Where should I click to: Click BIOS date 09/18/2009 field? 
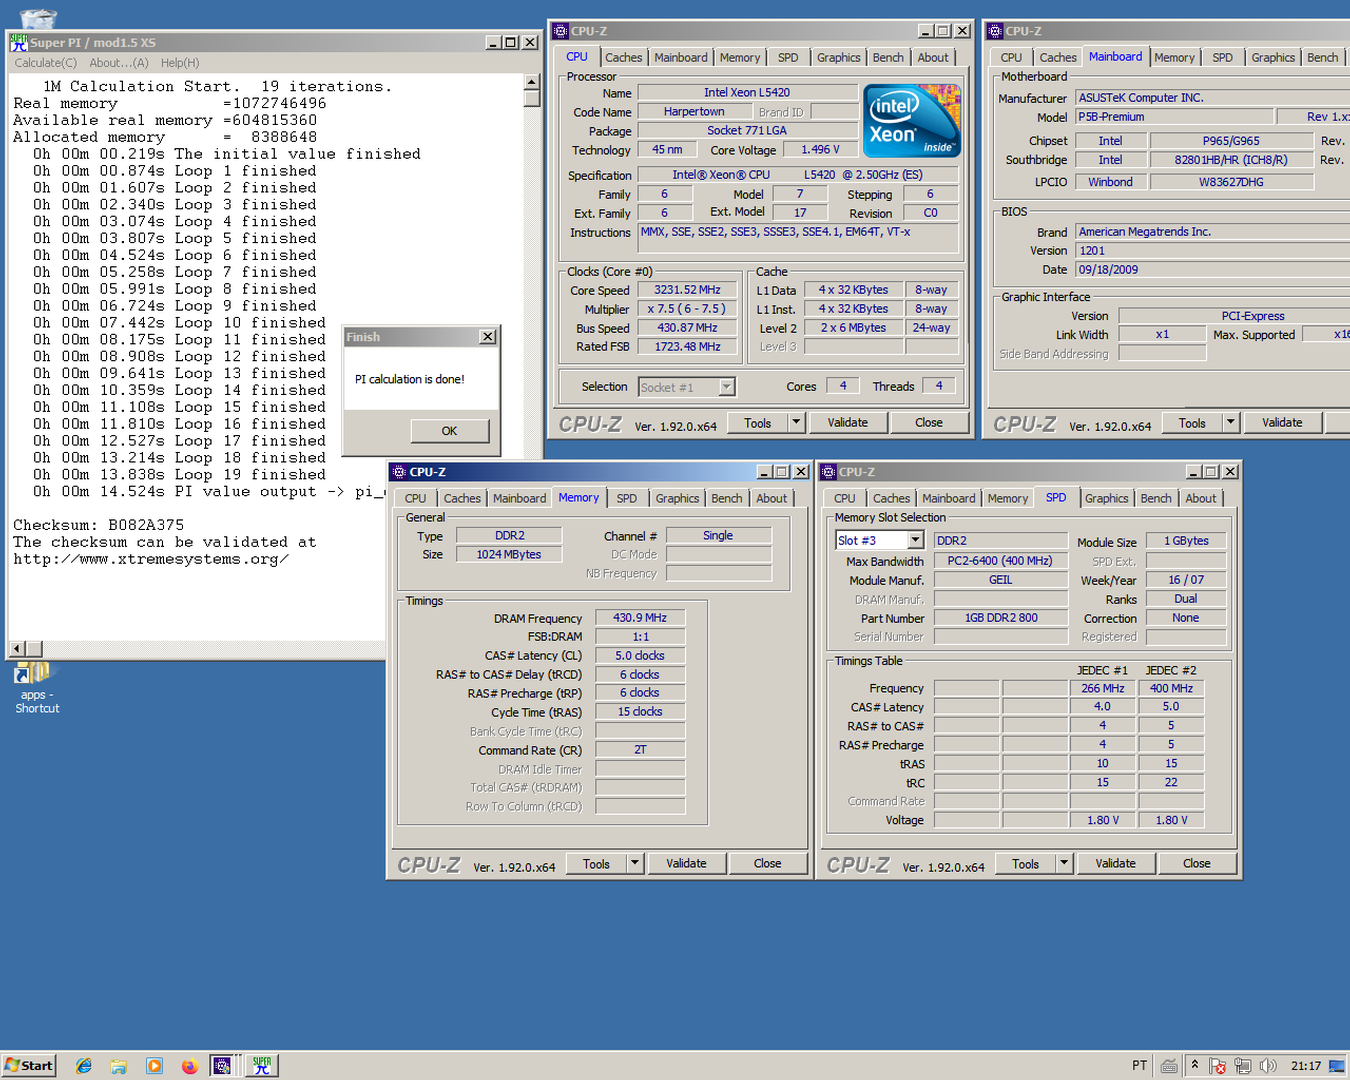[1212, 270]
